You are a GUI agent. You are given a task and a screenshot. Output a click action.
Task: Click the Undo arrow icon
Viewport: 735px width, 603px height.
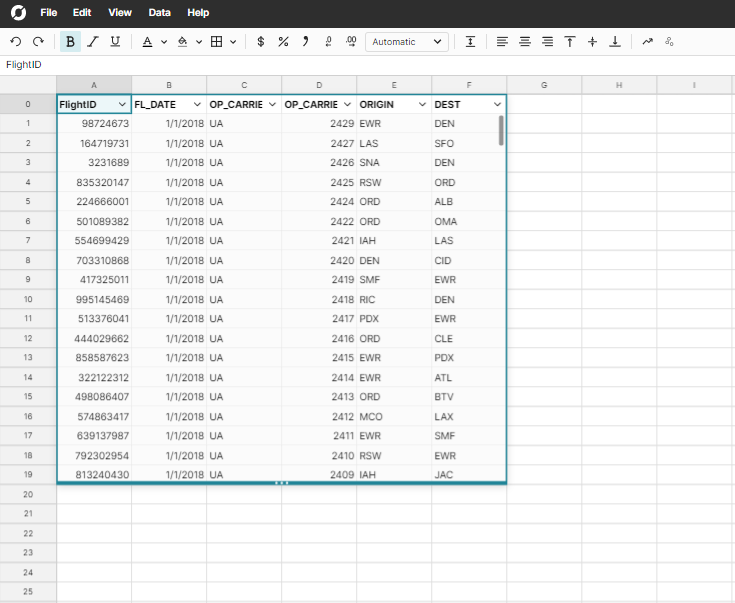15,41
